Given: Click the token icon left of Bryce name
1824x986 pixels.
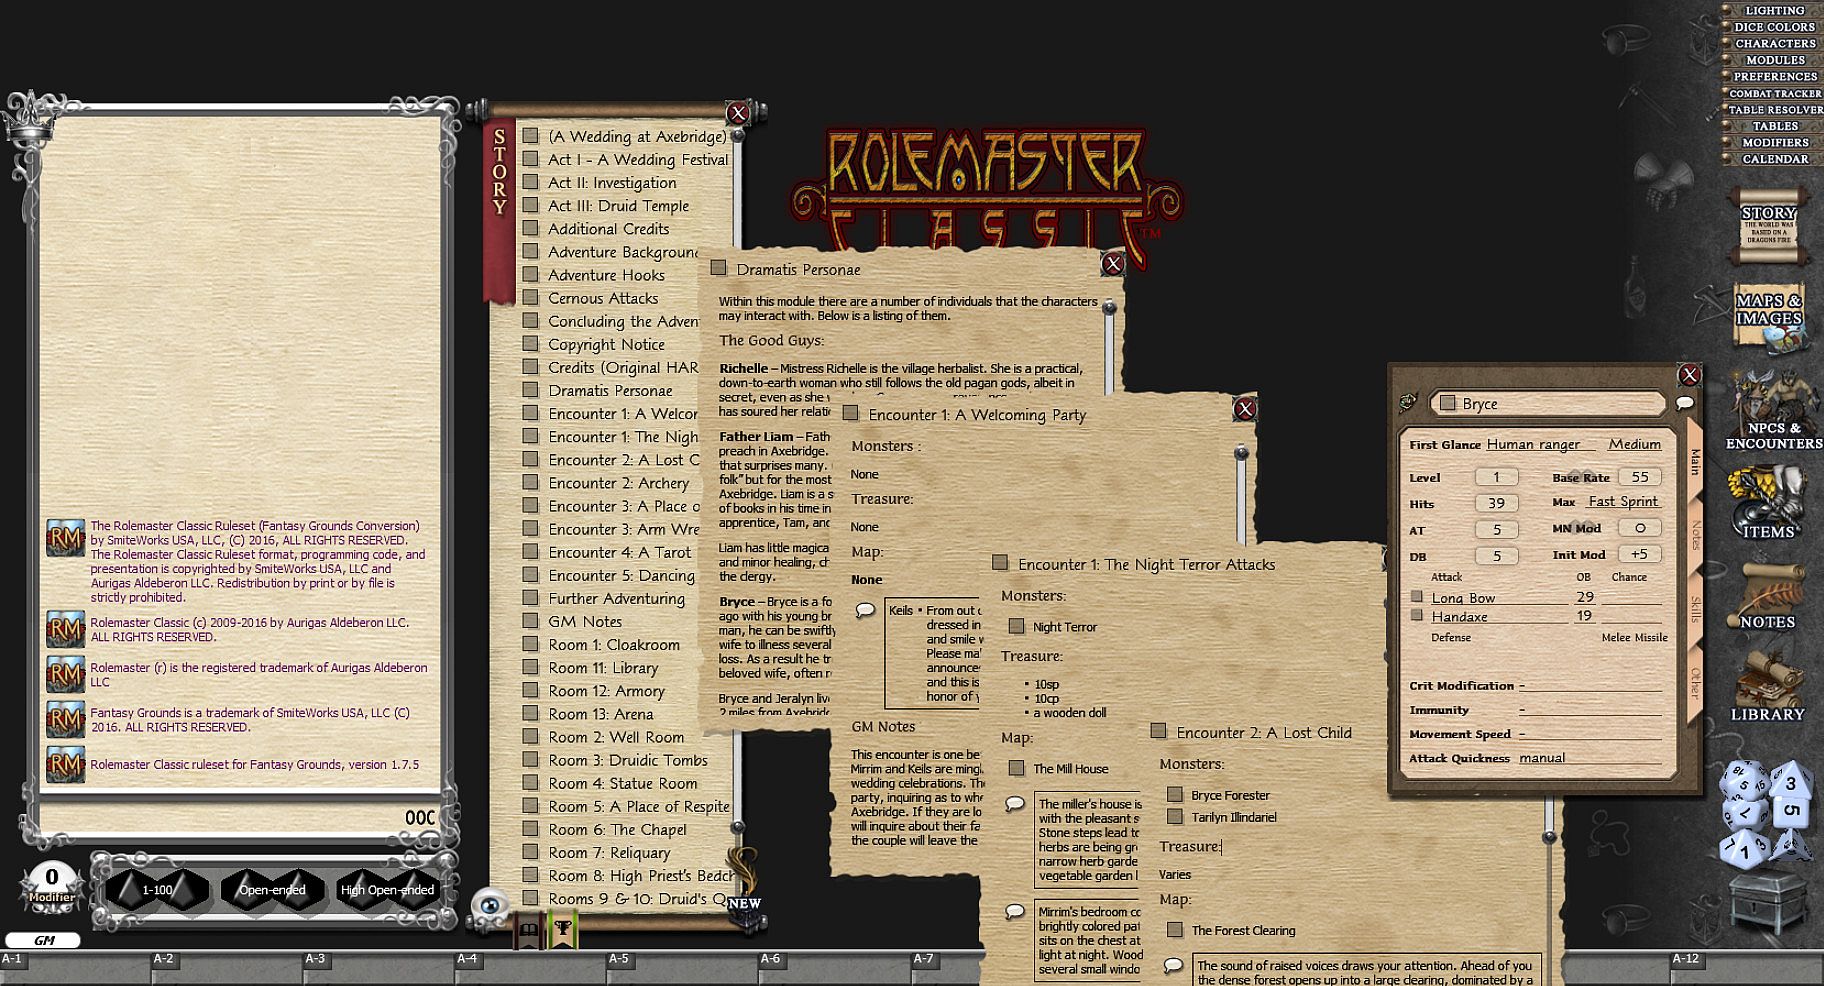Looking at the screenshot, I should point(1409,403).
